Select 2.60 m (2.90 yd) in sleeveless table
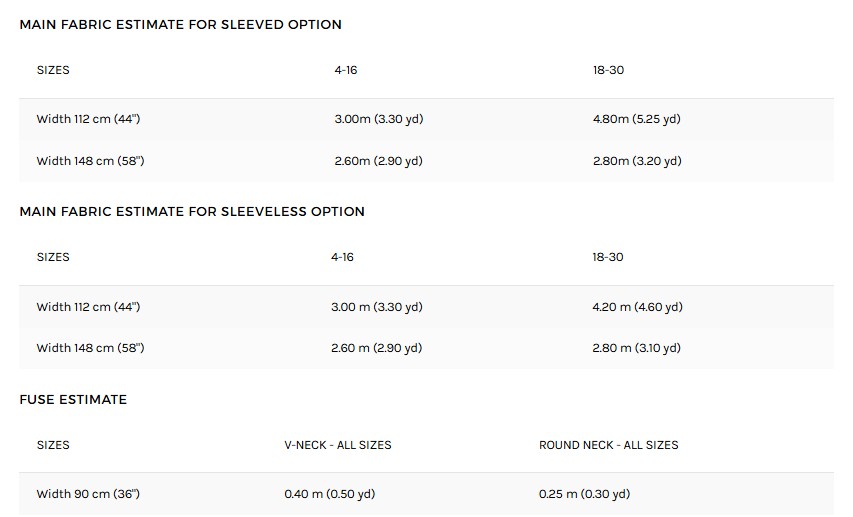Screen dimensions: 853x517 click(x=376, y=348)
